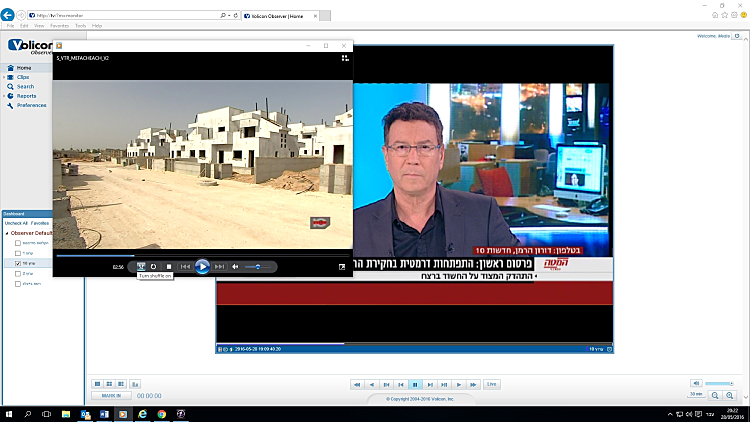Adjust the Volicon volume slider
750x422 pixels.
coord(719,383)
